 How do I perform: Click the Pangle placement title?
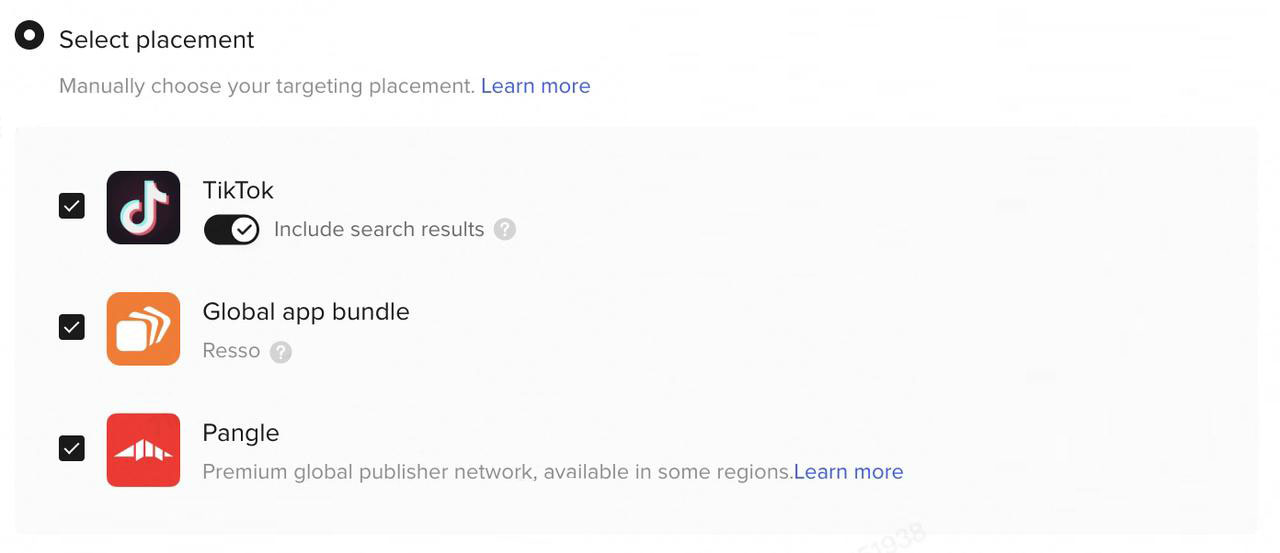(x=241, y=433)
